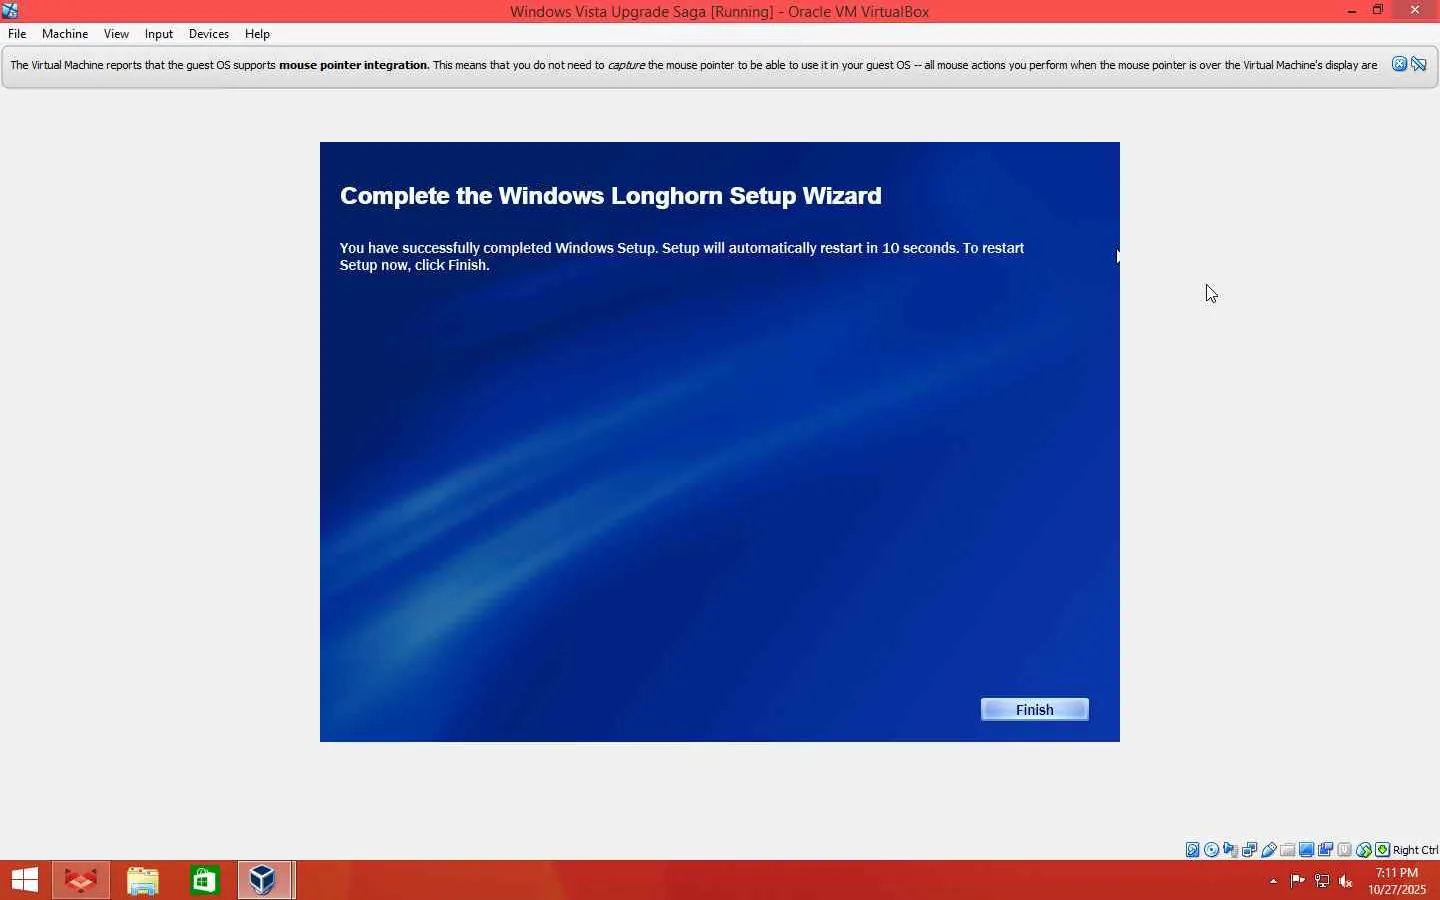Image resolution: width=1440 pixels, height=900 pixels.
Task: Click the hard disk activity status icon
Action: pos(1193,850)
